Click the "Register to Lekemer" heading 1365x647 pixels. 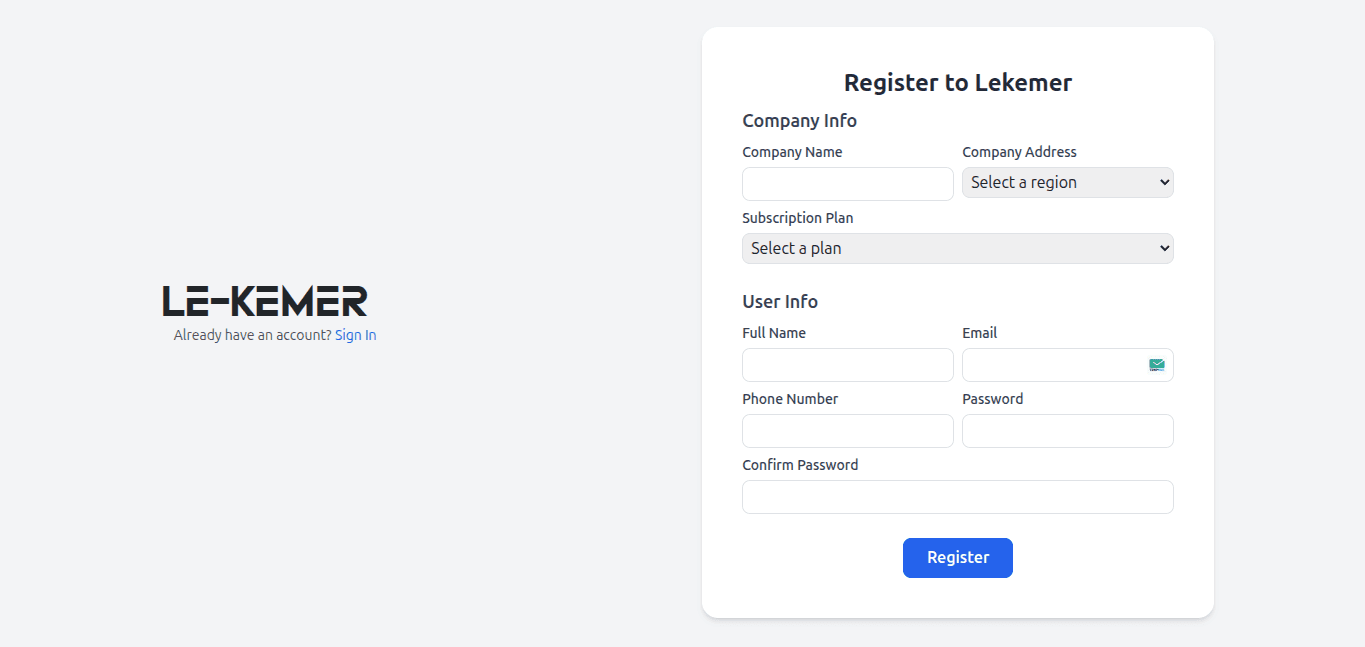point(957,83)
